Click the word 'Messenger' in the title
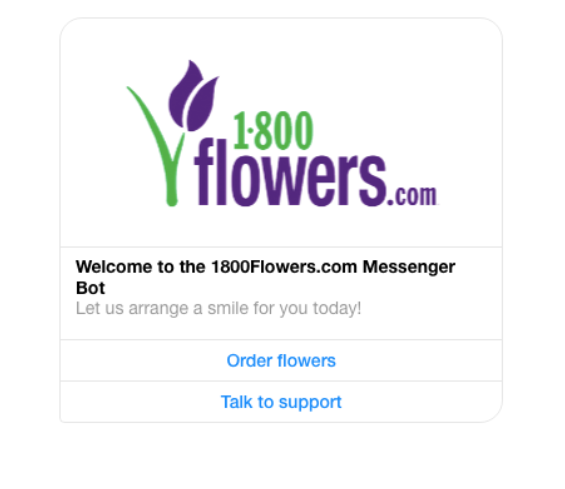565x489 pixels. (x=409, y=268)
